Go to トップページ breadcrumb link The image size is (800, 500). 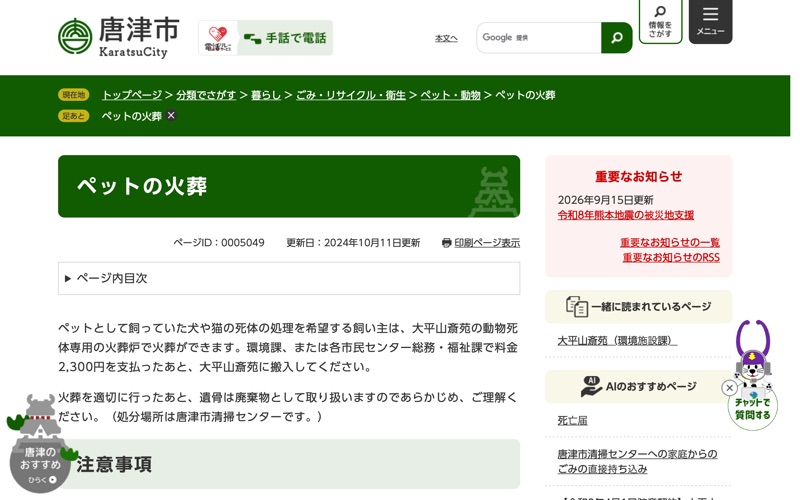(132, 95)
